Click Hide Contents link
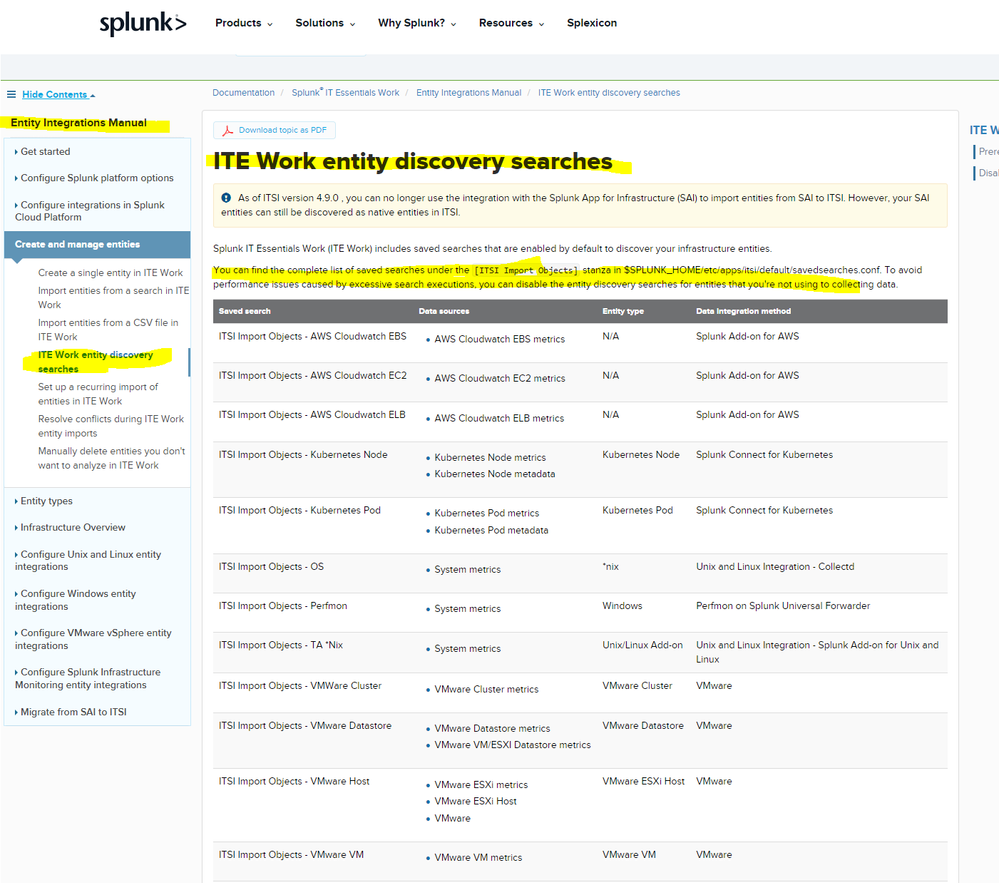The image size is (999, 883). (x=59, y=94)
